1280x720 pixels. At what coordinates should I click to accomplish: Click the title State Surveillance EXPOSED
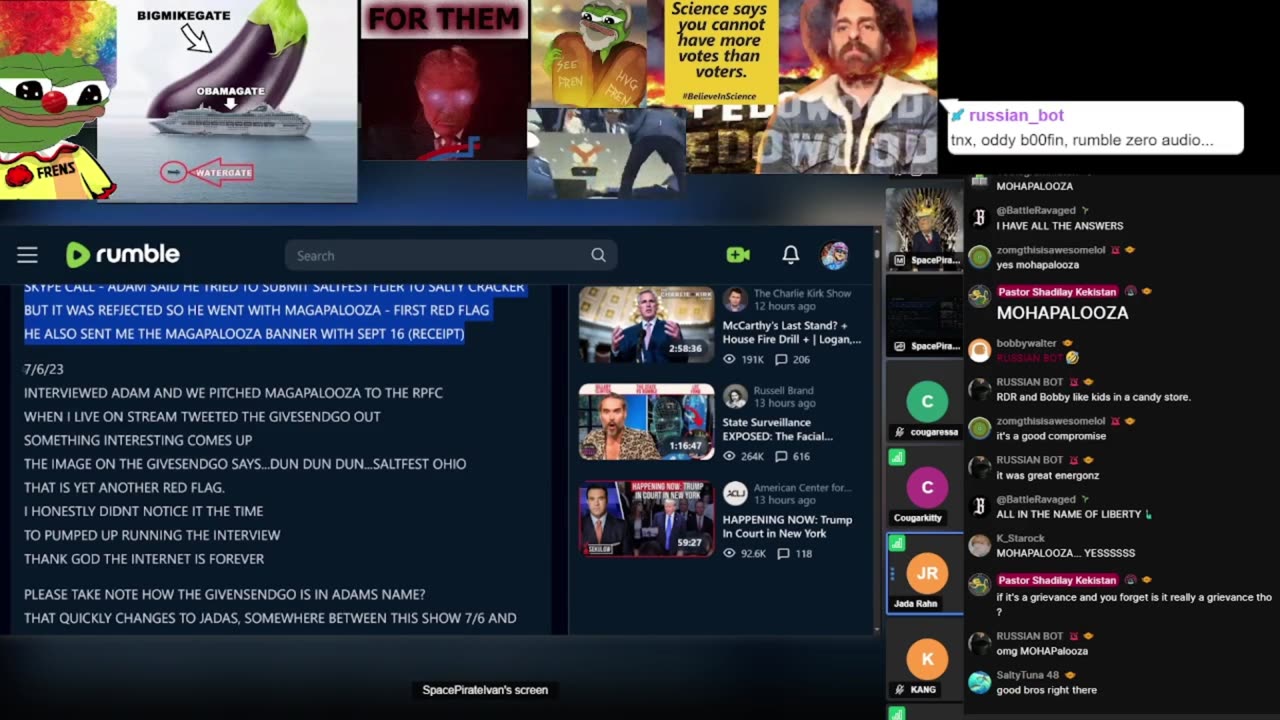pyautogui.click(x=778, y=429)
